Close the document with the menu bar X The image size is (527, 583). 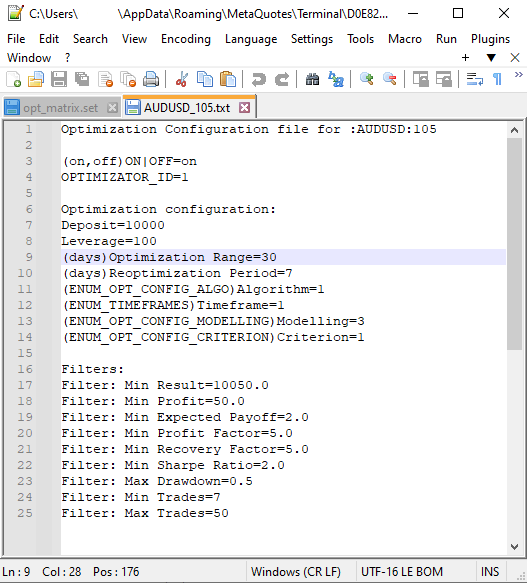(515, 58)
